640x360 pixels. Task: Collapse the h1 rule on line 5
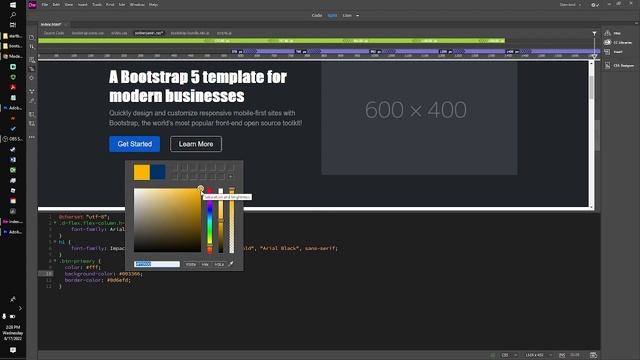(x=55, y=242)
